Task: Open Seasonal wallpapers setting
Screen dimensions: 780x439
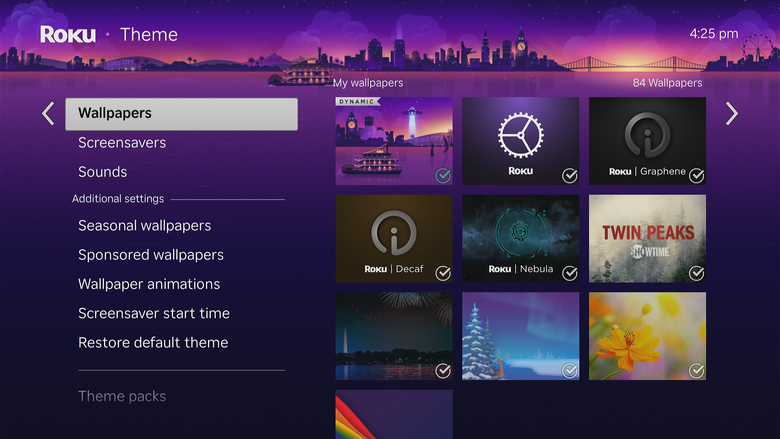Action: [x=144, y=226]
